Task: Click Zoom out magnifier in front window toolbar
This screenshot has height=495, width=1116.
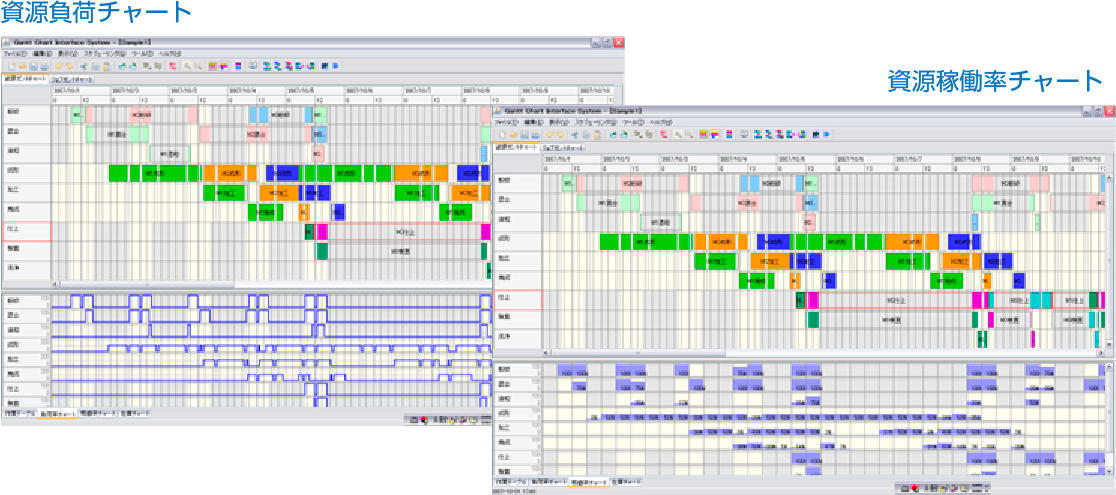Action: click(689, 135)
